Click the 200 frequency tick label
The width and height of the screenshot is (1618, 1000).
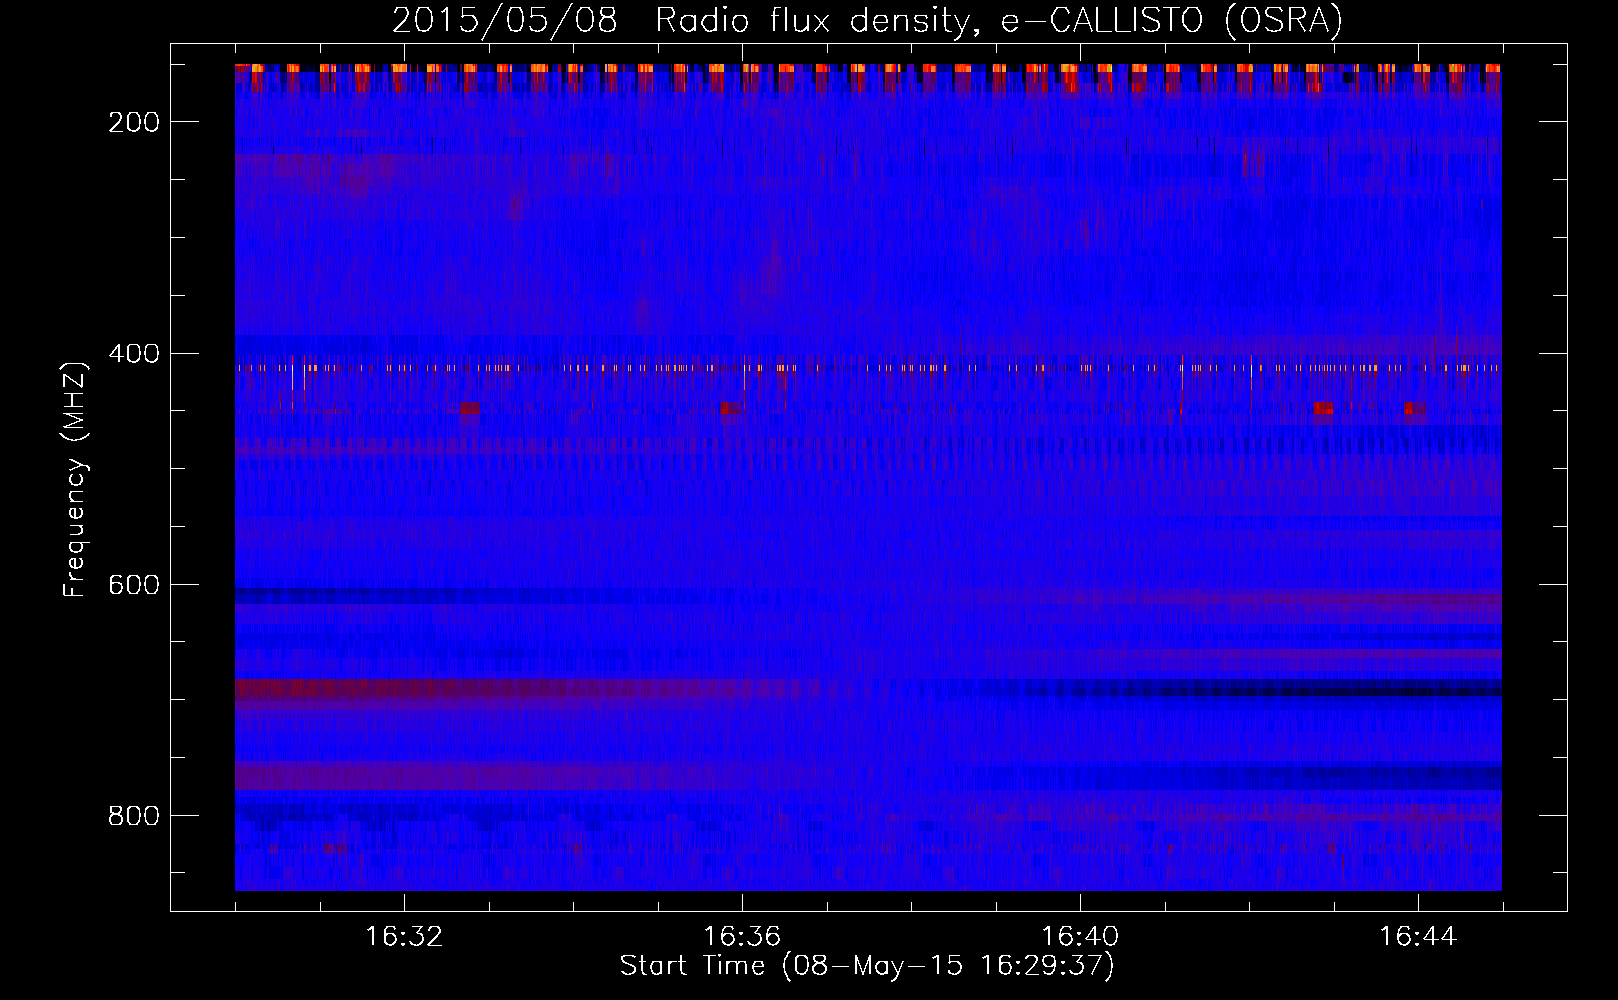(x=134, y=122)
